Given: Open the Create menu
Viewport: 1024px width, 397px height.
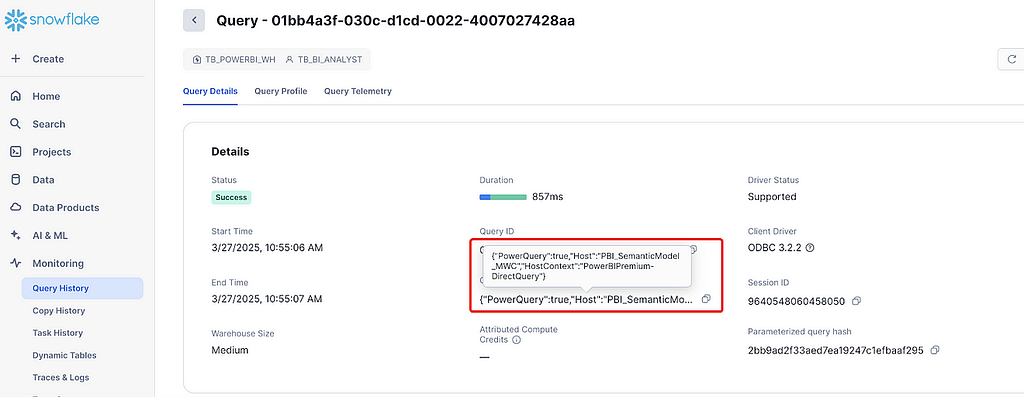Looking at the screenshot, I should tap(38, 59).
